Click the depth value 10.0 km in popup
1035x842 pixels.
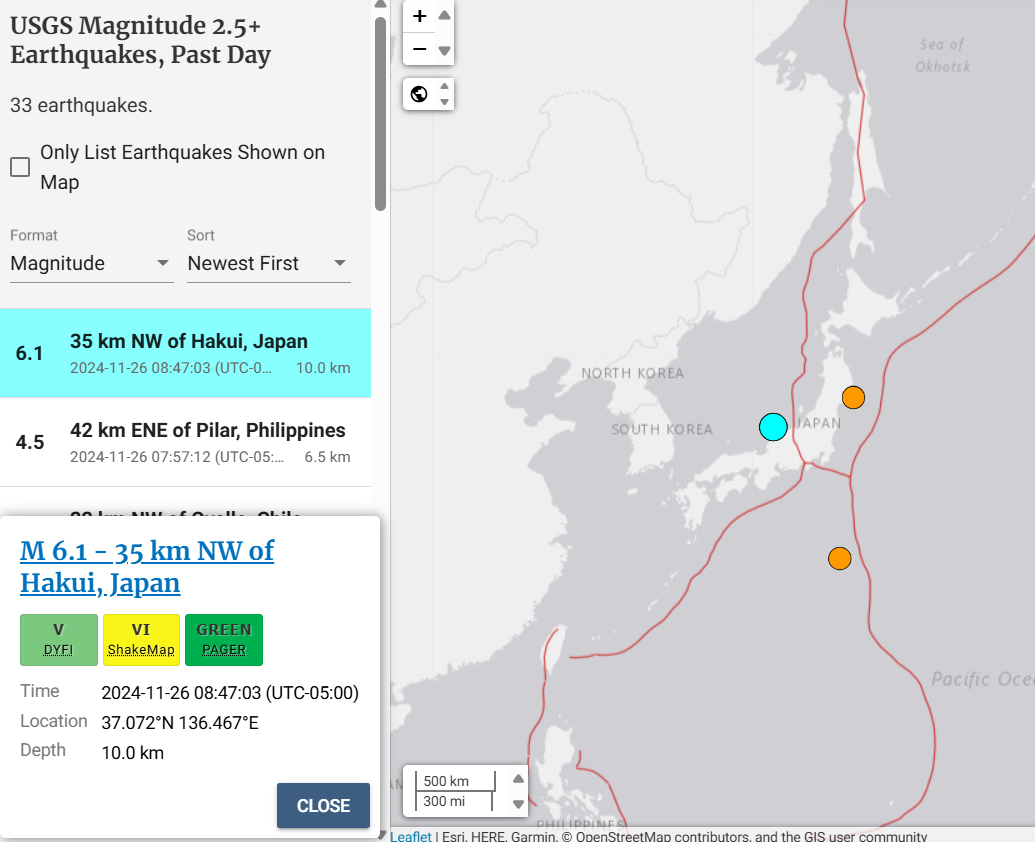[x=133, y=753]
